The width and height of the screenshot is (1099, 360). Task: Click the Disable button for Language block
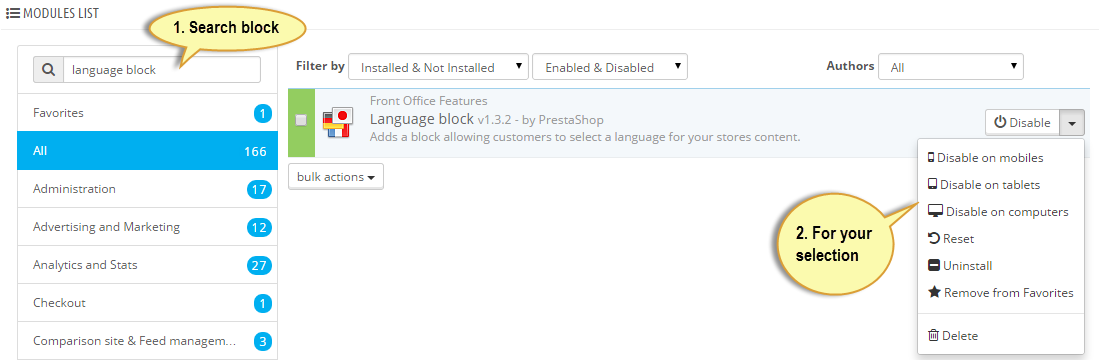[1023, 123]
